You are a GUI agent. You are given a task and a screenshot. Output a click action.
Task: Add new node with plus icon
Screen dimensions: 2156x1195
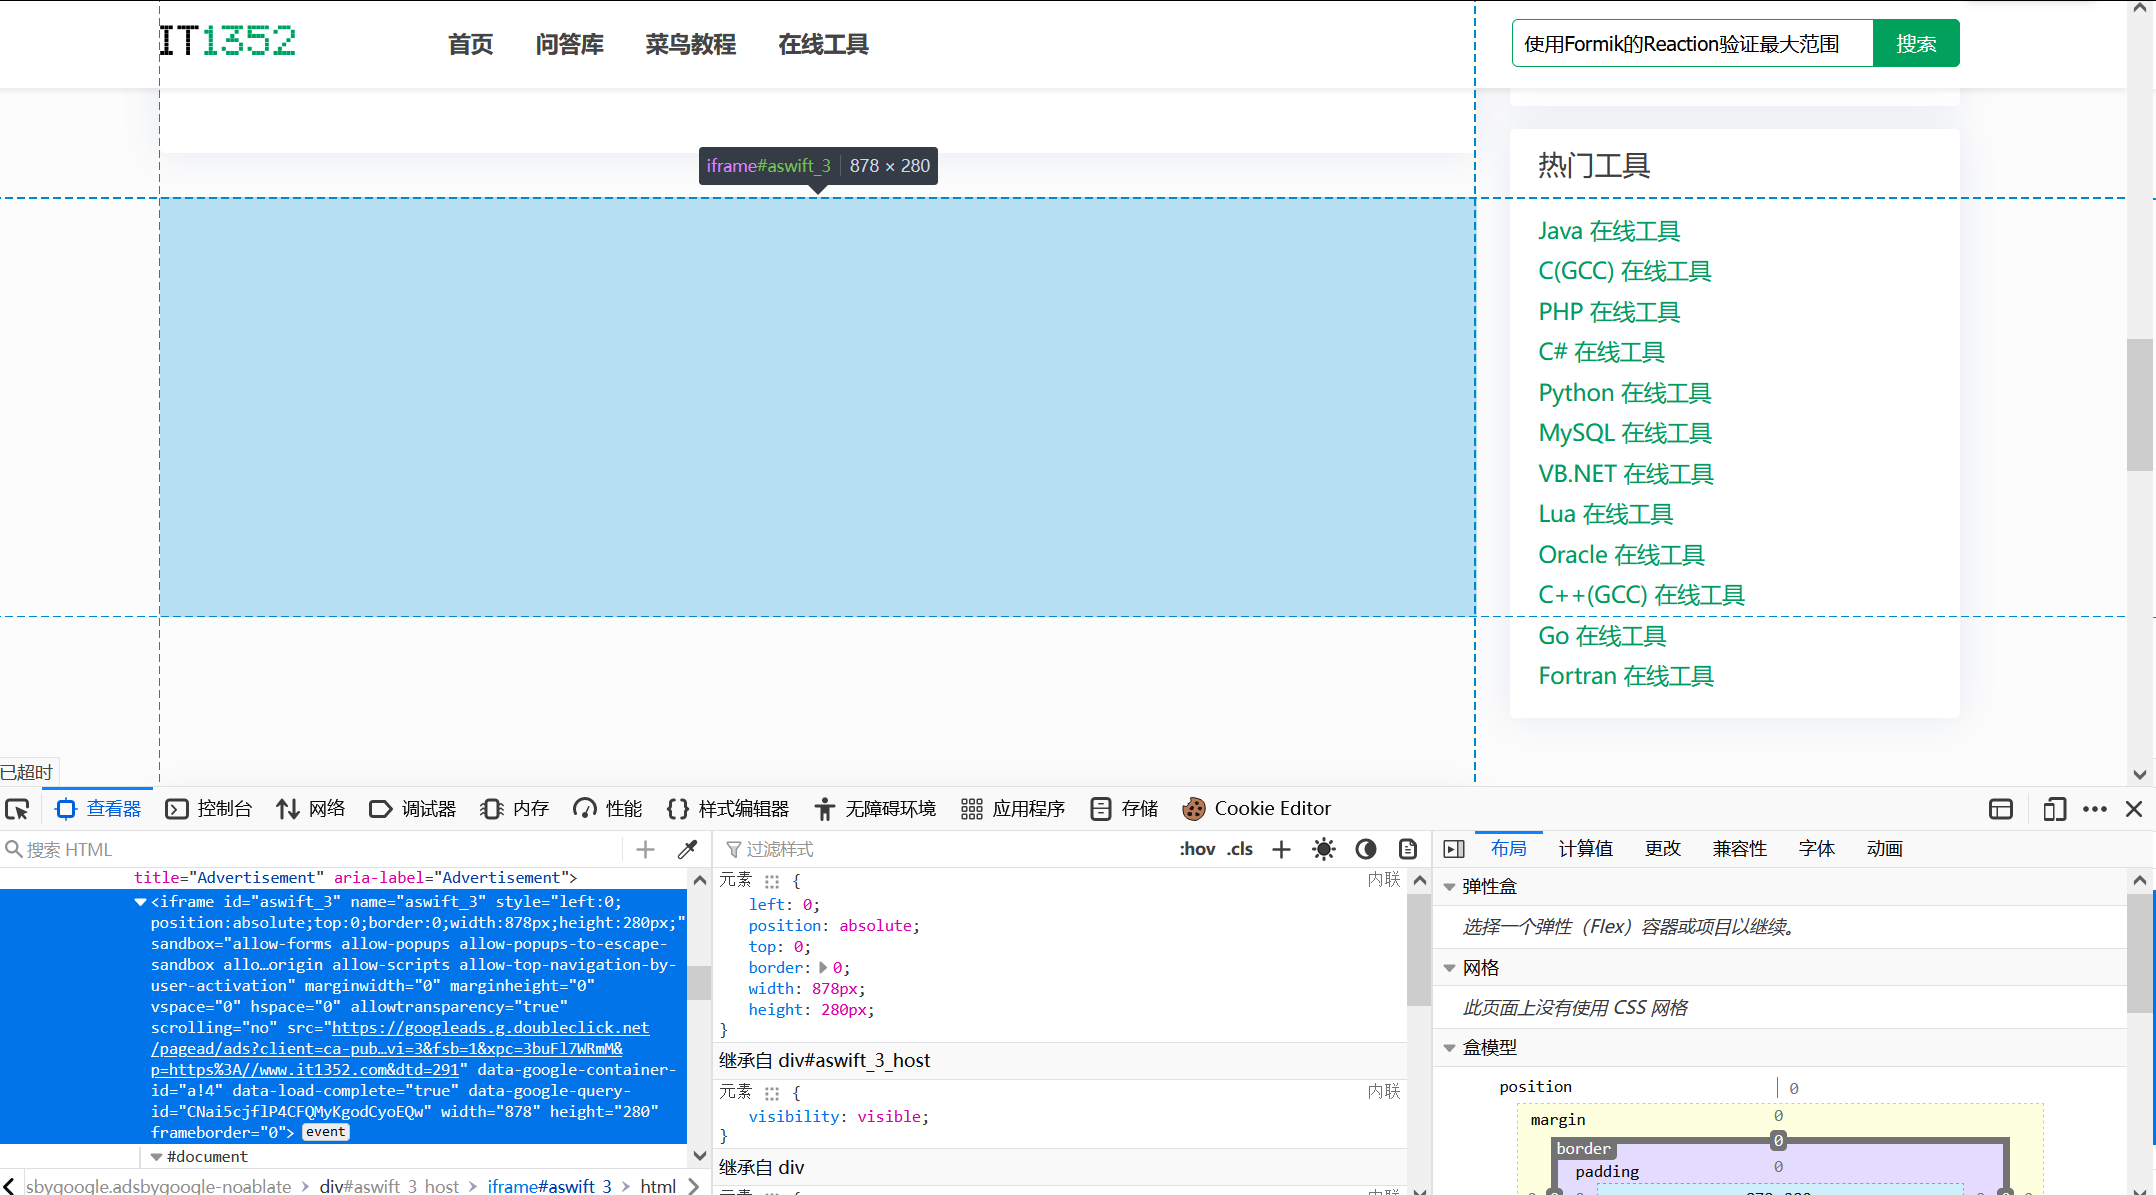tap(645, 849)
